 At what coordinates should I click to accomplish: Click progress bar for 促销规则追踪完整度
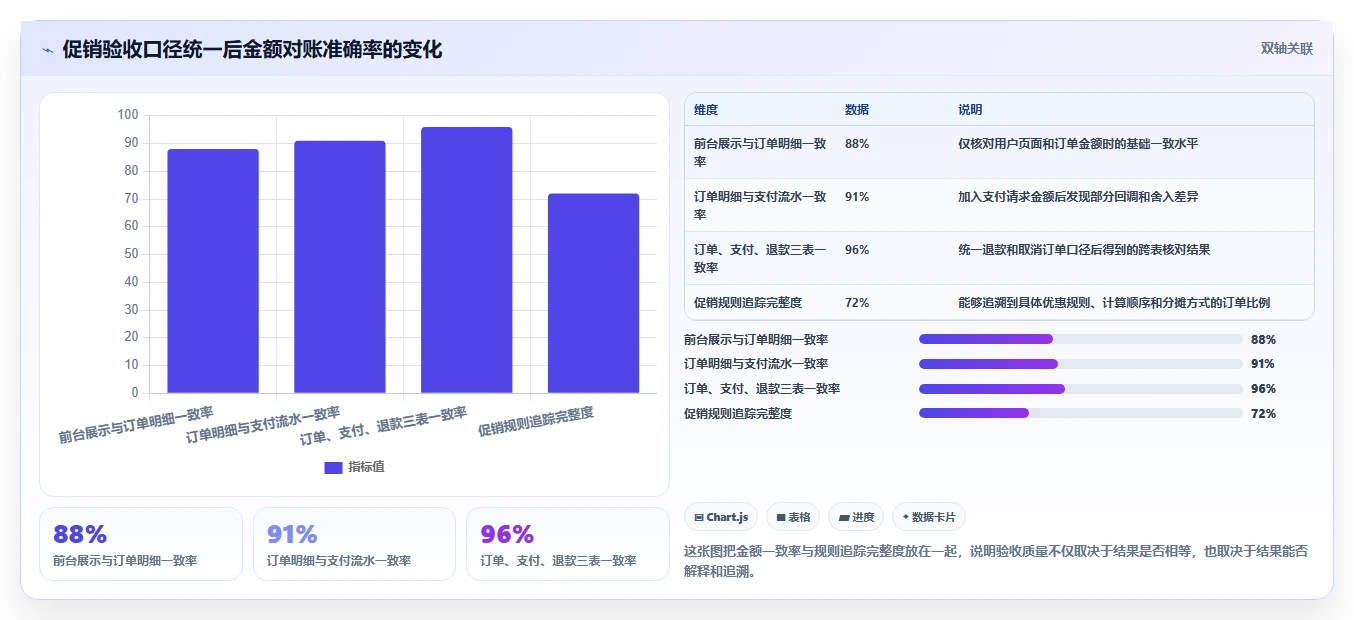[x=1080, y=413]
